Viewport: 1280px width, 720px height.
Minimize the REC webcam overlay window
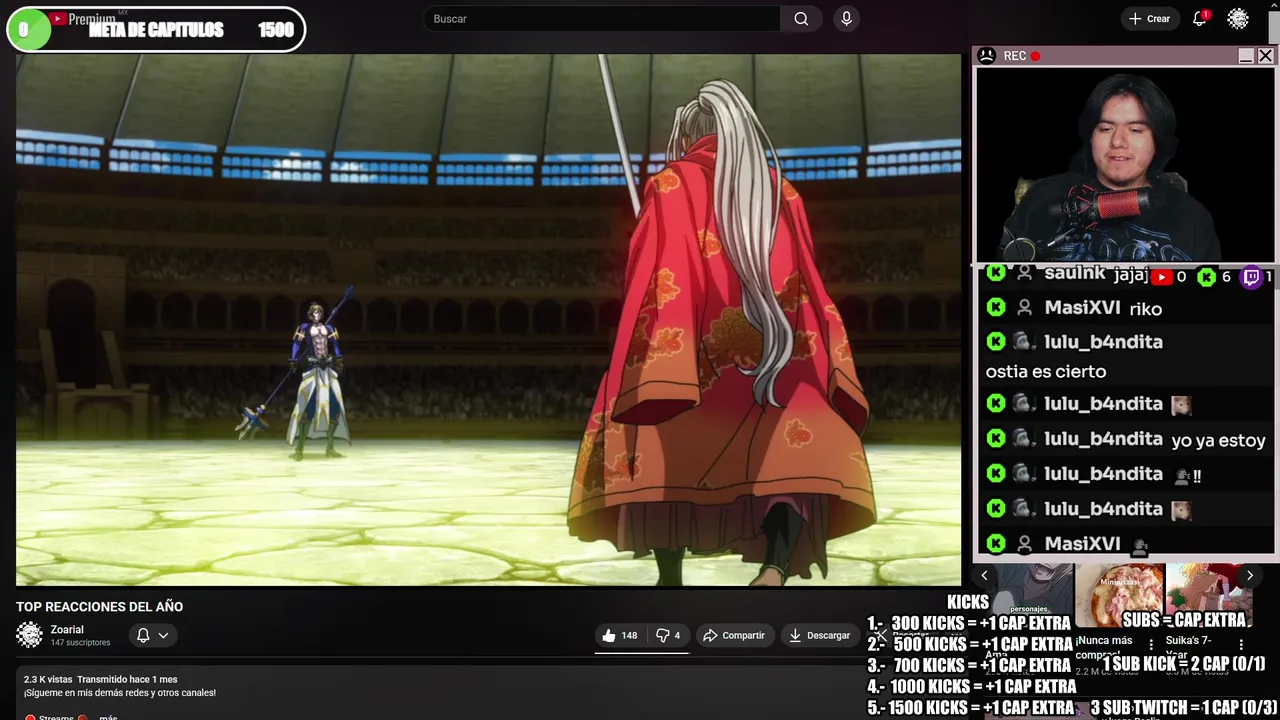[x=1246, y=56]
